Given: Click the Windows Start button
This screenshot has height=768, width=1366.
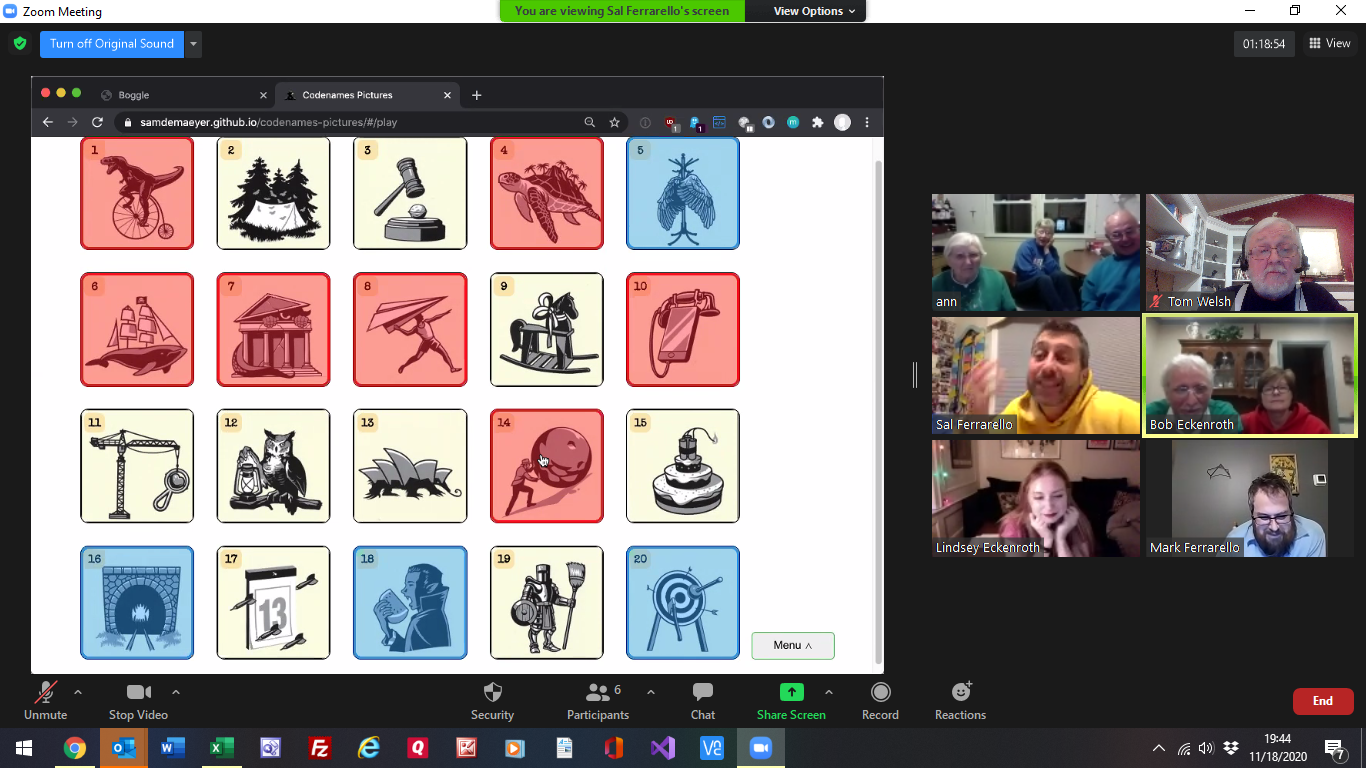Looking at the screenshot, I should tap(24, 748).
